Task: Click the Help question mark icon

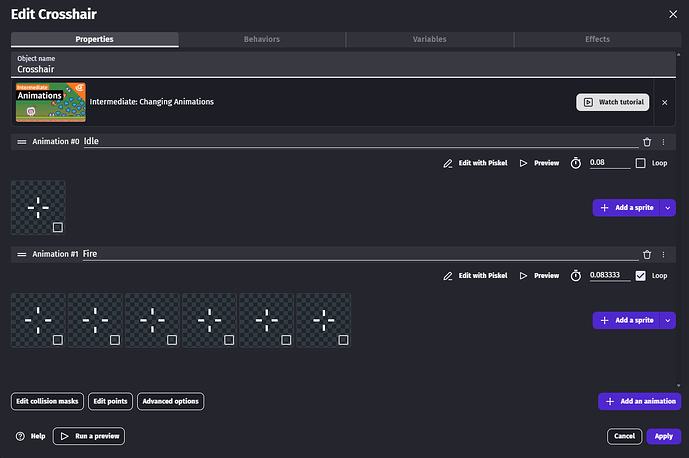Action: pyautogui.click(x=20, y=436)
